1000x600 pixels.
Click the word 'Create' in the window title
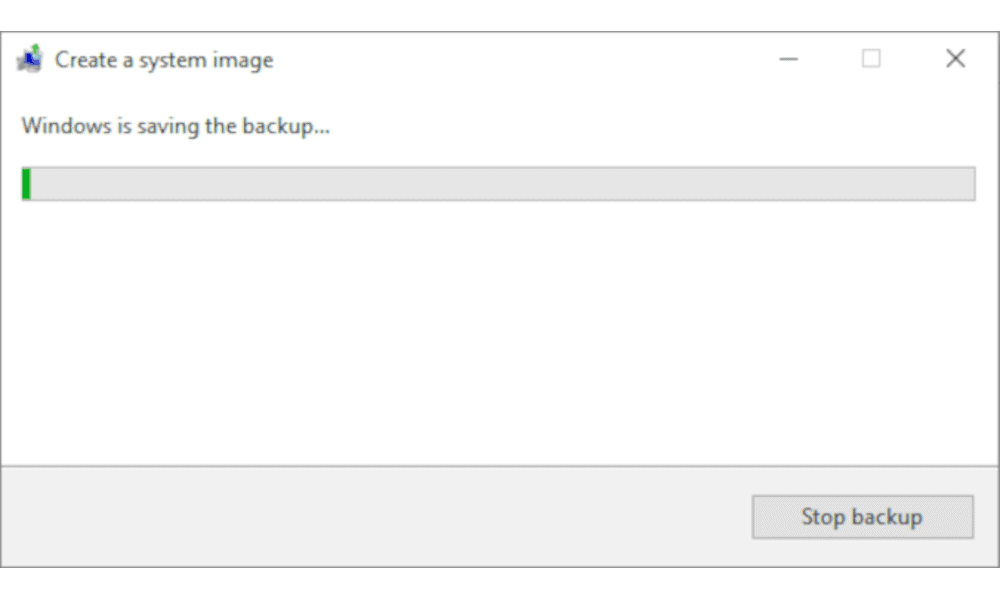[x=85, y=60]
